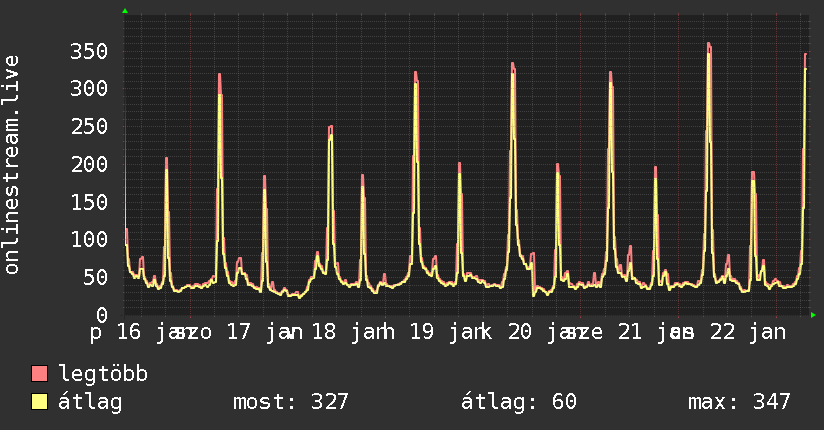Click the 18 jan x-axis date label

click(x=353, y=332)
